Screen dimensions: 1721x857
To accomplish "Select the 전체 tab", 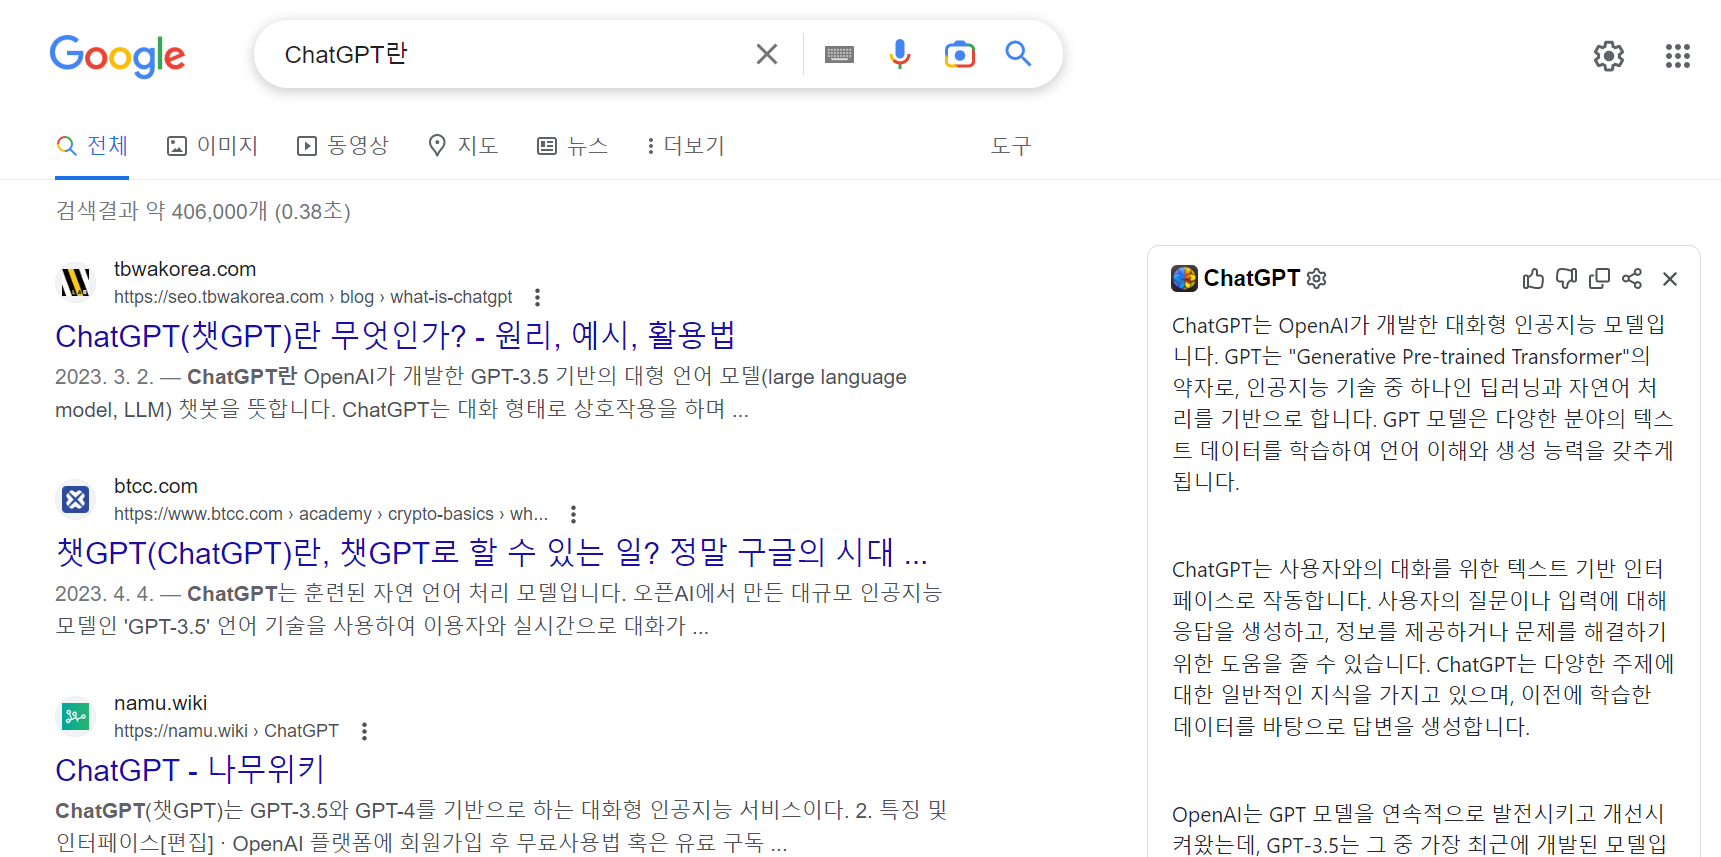I will (x=92, y=146).
